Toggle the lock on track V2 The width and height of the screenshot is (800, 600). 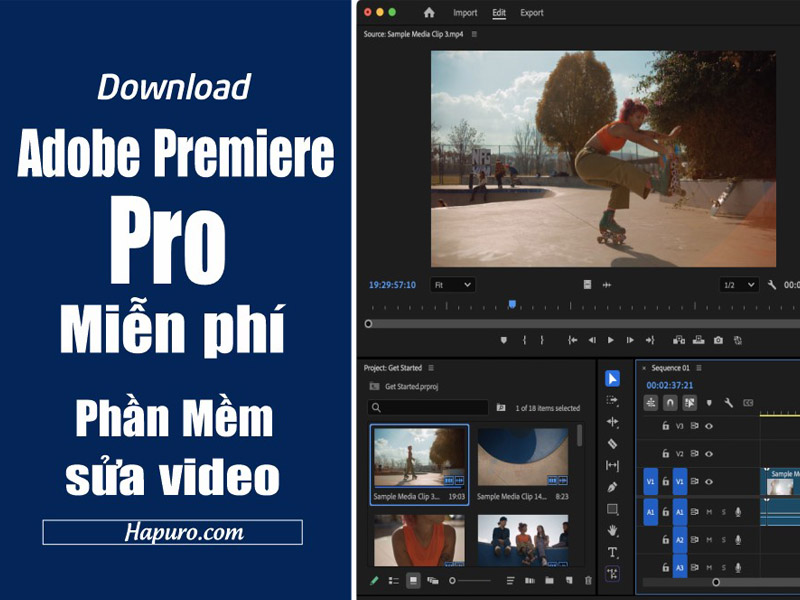click(x=666, y=453)
